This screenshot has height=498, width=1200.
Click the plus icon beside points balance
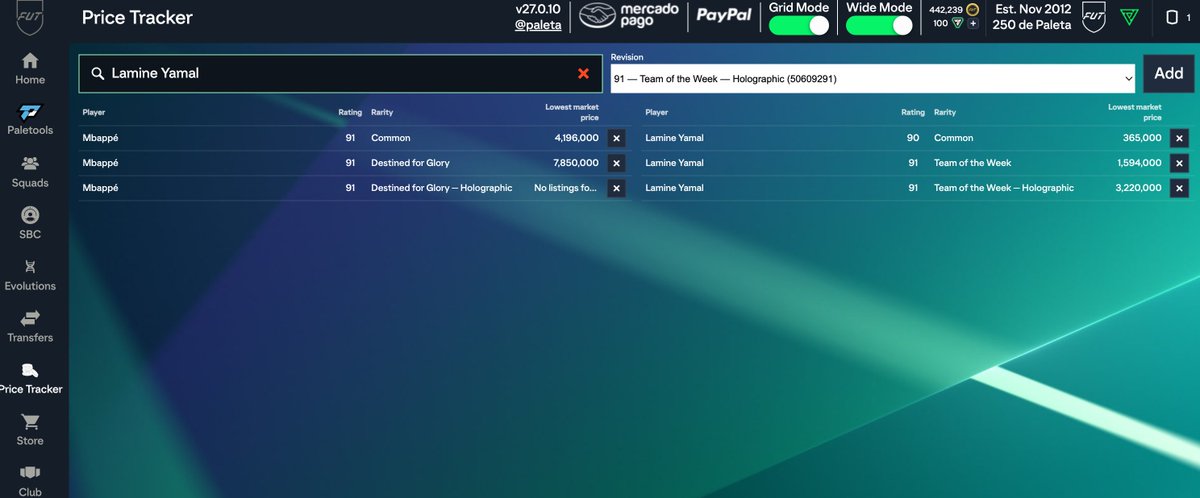pos(972,23)
